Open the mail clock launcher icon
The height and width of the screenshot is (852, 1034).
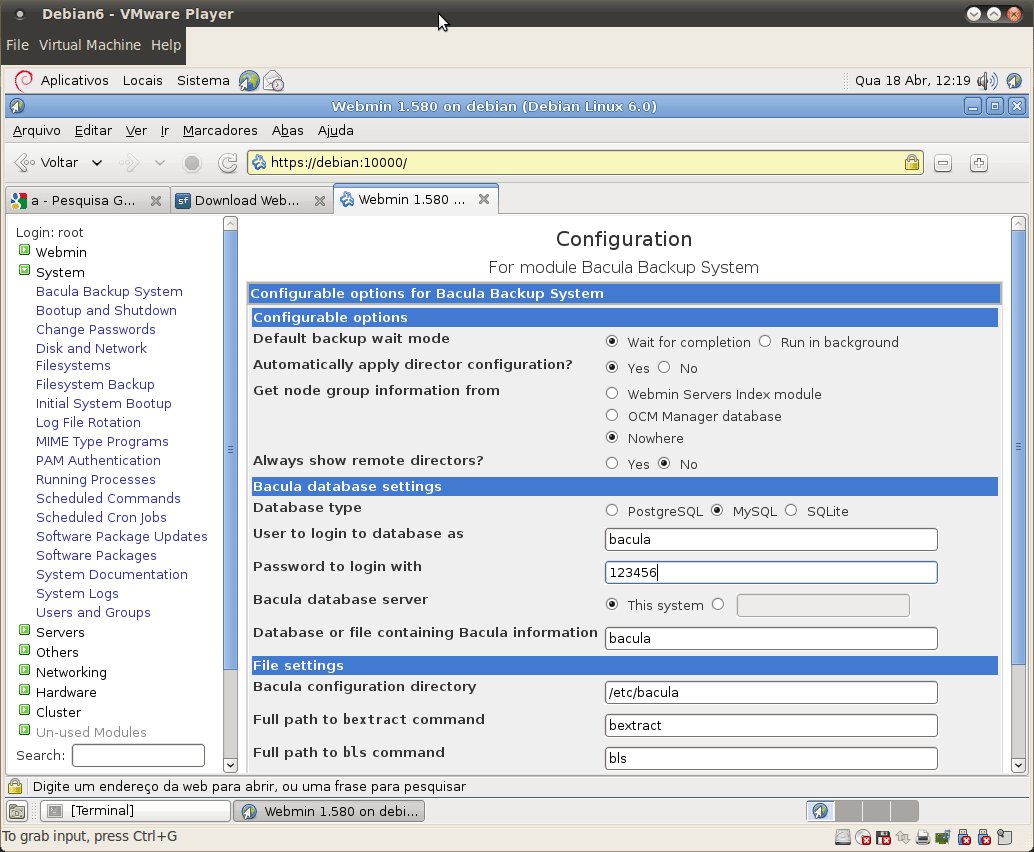(x=274, y=80)
